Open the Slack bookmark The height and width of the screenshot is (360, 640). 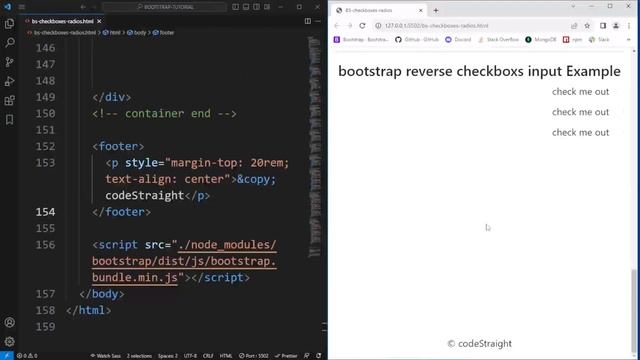coord(599,40)
